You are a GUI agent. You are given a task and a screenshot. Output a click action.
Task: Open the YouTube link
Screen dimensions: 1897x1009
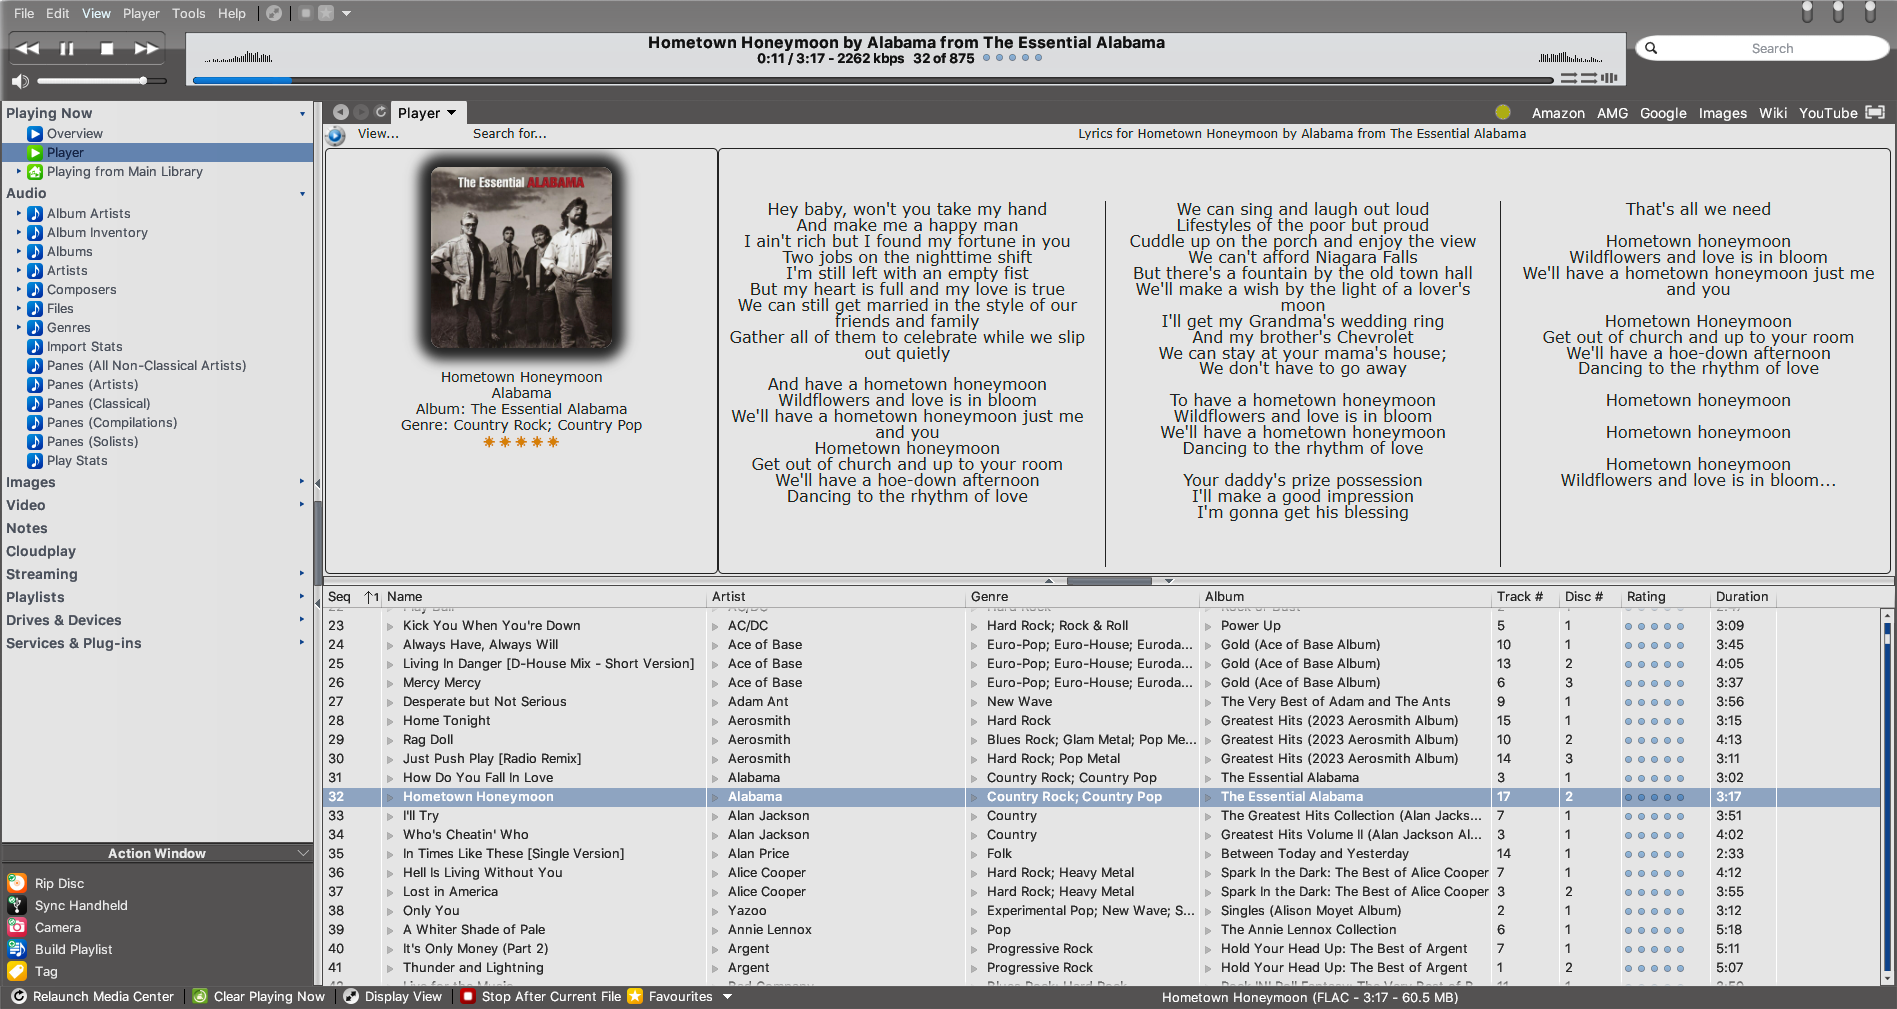coord(1828,113)
